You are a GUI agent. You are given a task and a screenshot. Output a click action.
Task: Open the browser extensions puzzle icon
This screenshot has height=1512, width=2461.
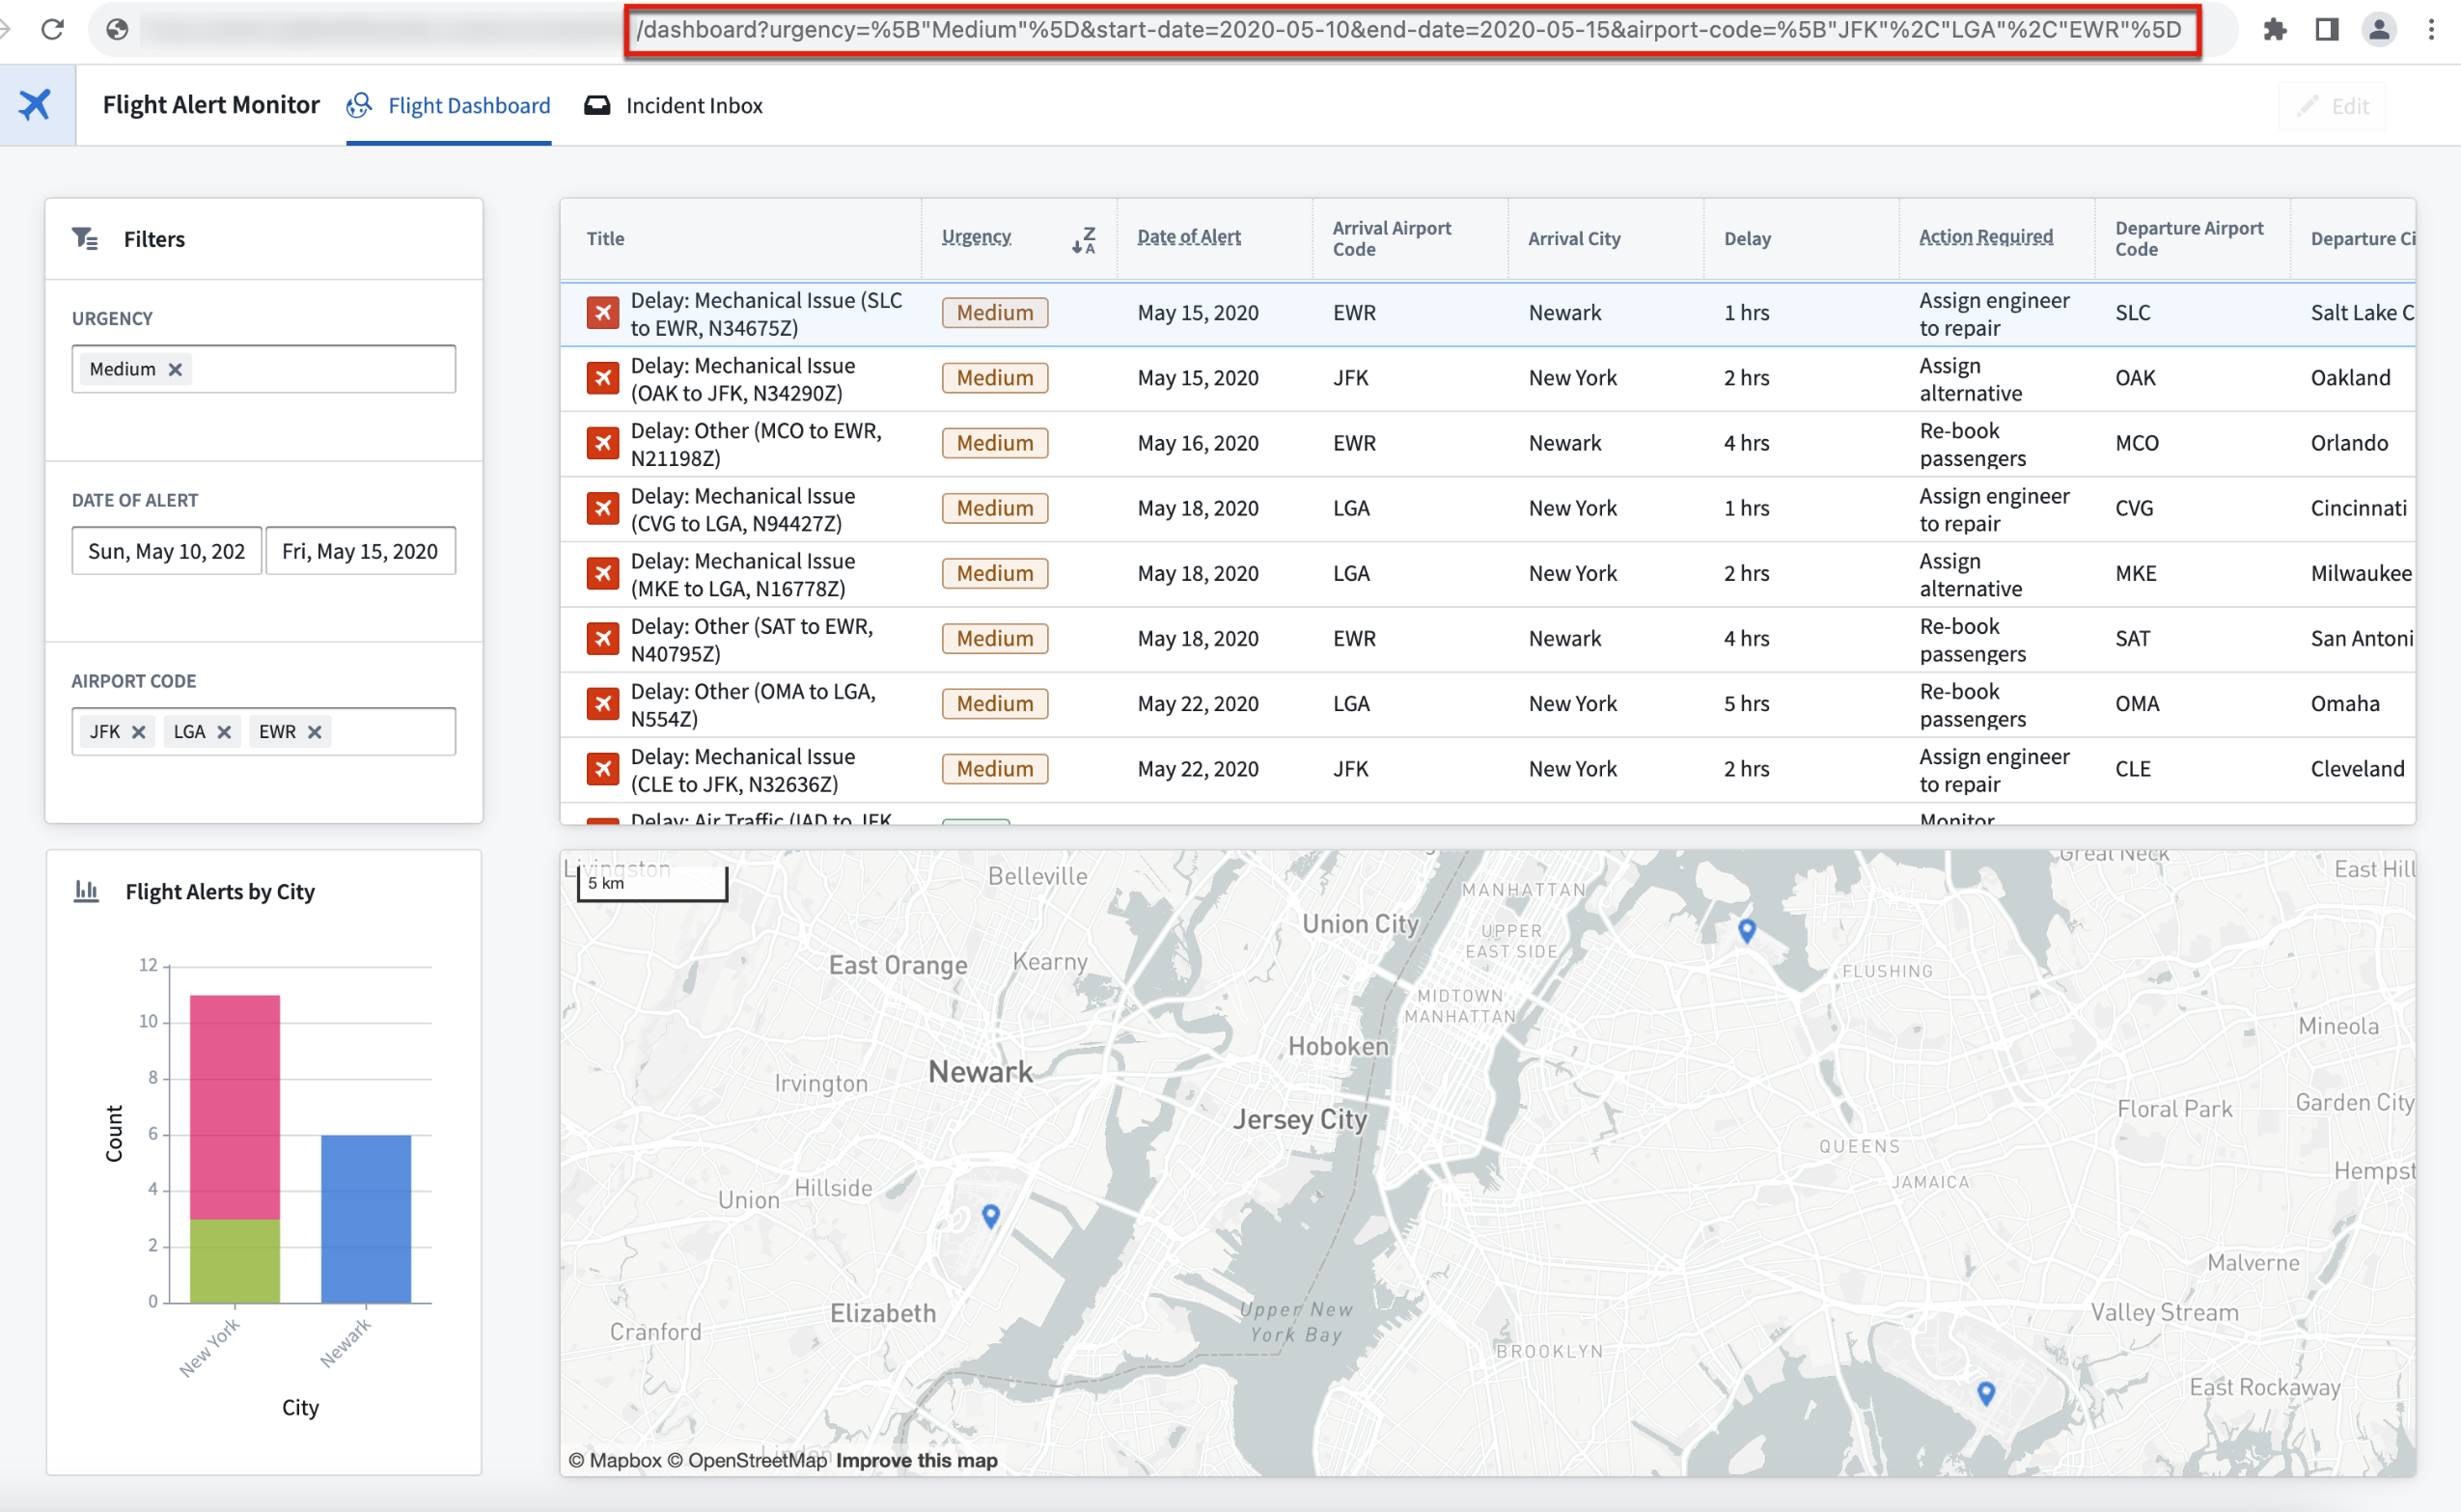point(2275,29)
